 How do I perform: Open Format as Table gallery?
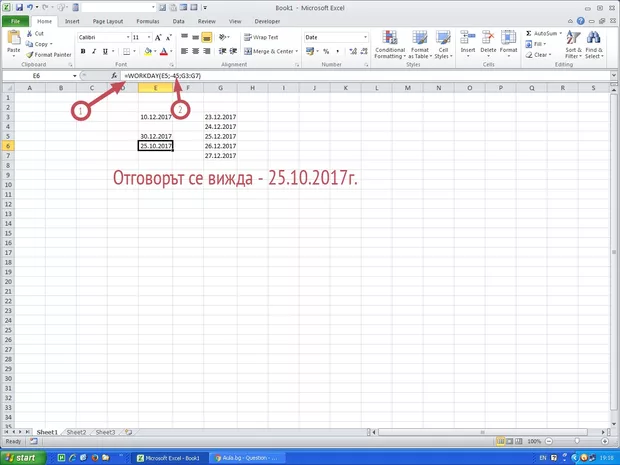pyautogui.click(x=420, y=45)
